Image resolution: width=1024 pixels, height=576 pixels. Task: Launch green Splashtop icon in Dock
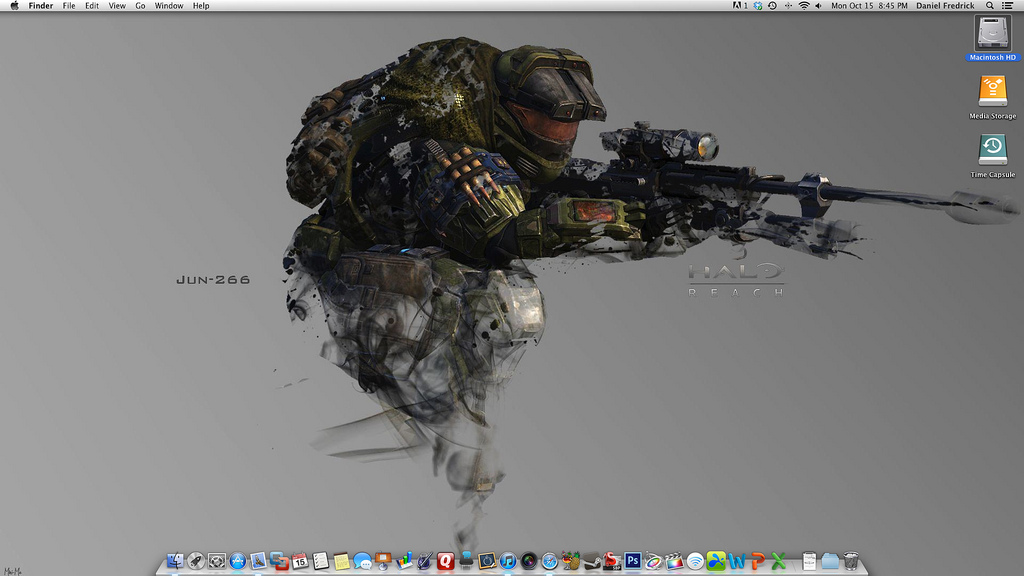(716, 560)
